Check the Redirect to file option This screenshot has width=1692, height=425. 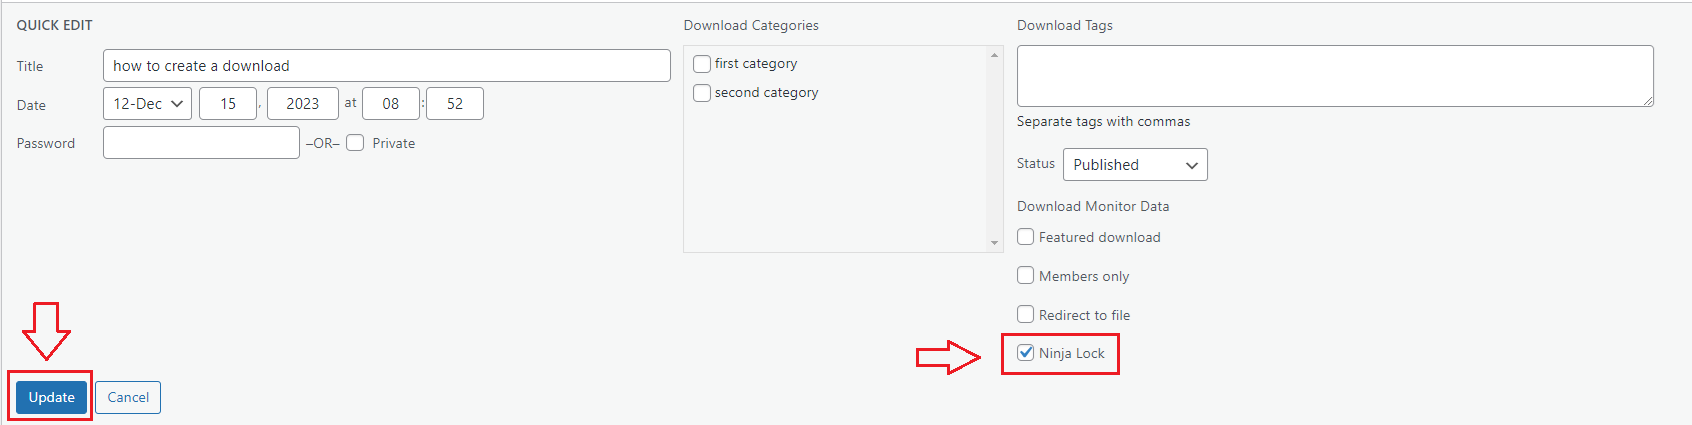tap(1025, 314)
